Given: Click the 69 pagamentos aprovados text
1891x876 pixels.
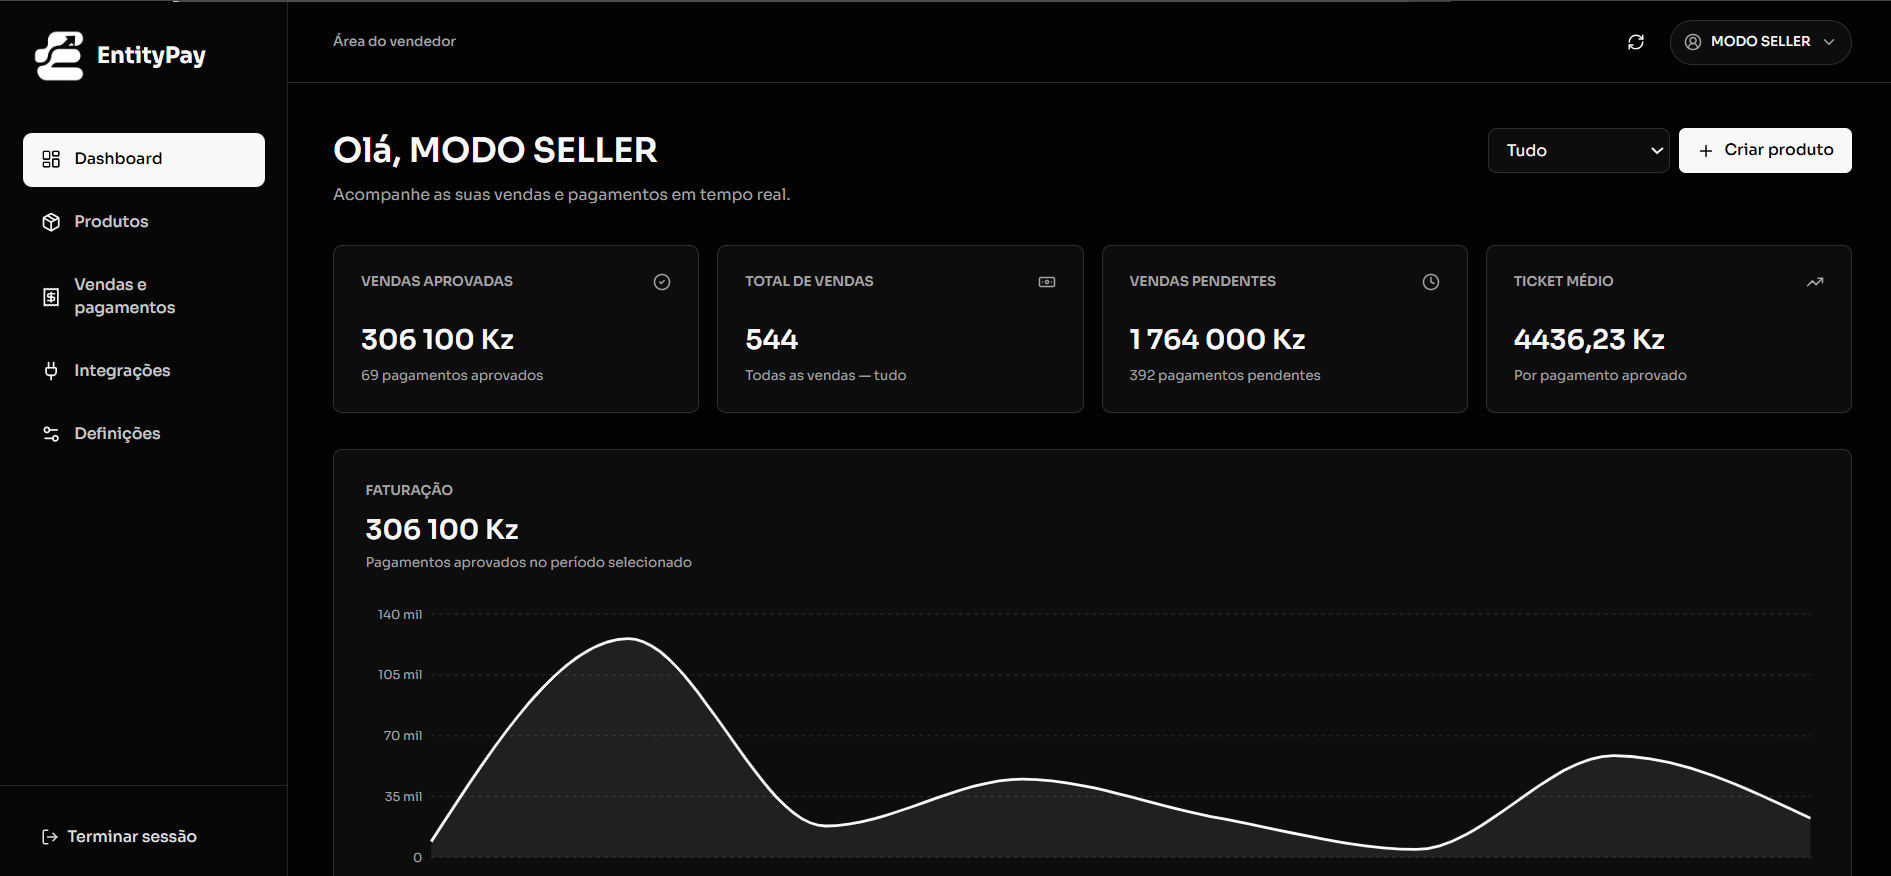Looking at the screenshot, I should click(452, 376).
